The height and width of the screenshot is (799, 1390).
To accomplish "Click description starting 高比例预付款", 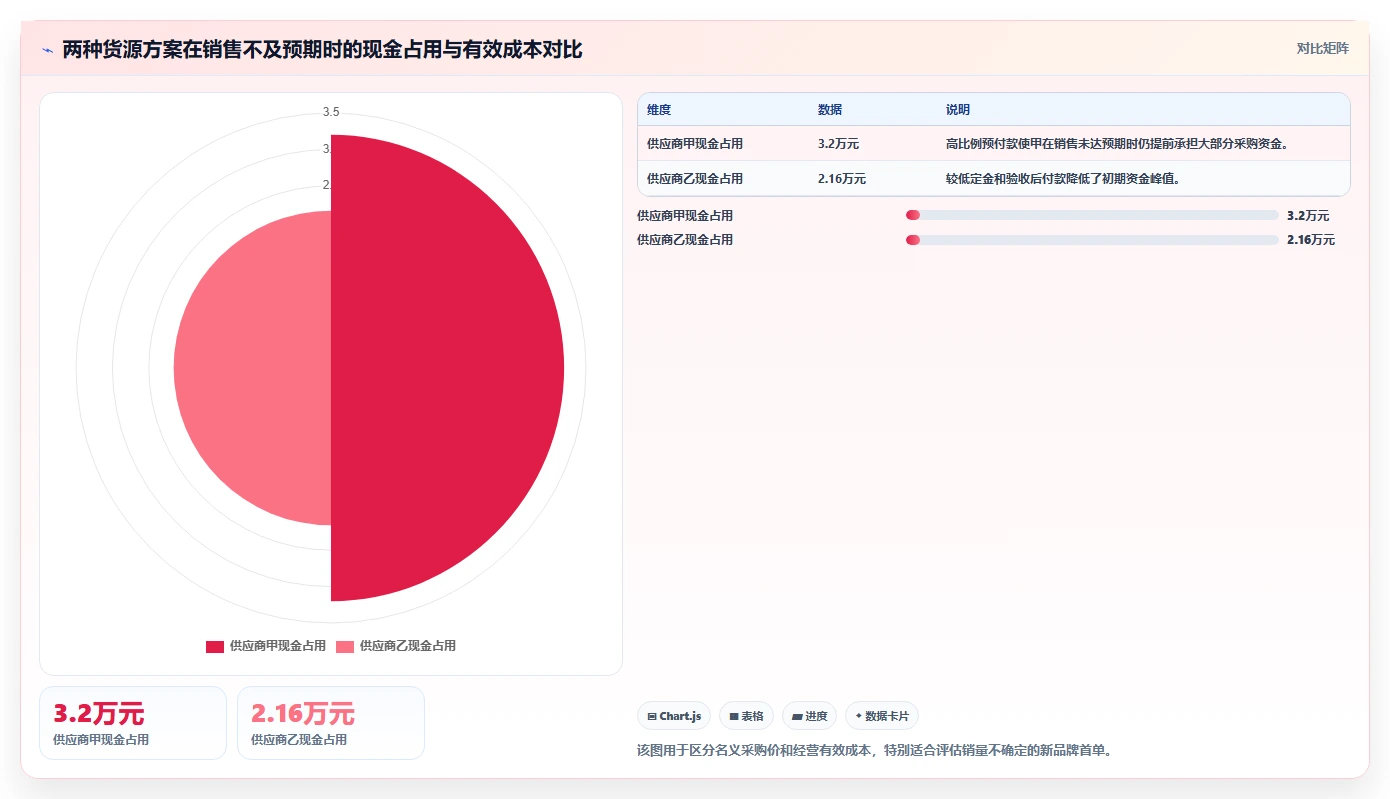I will [1117, 144].
